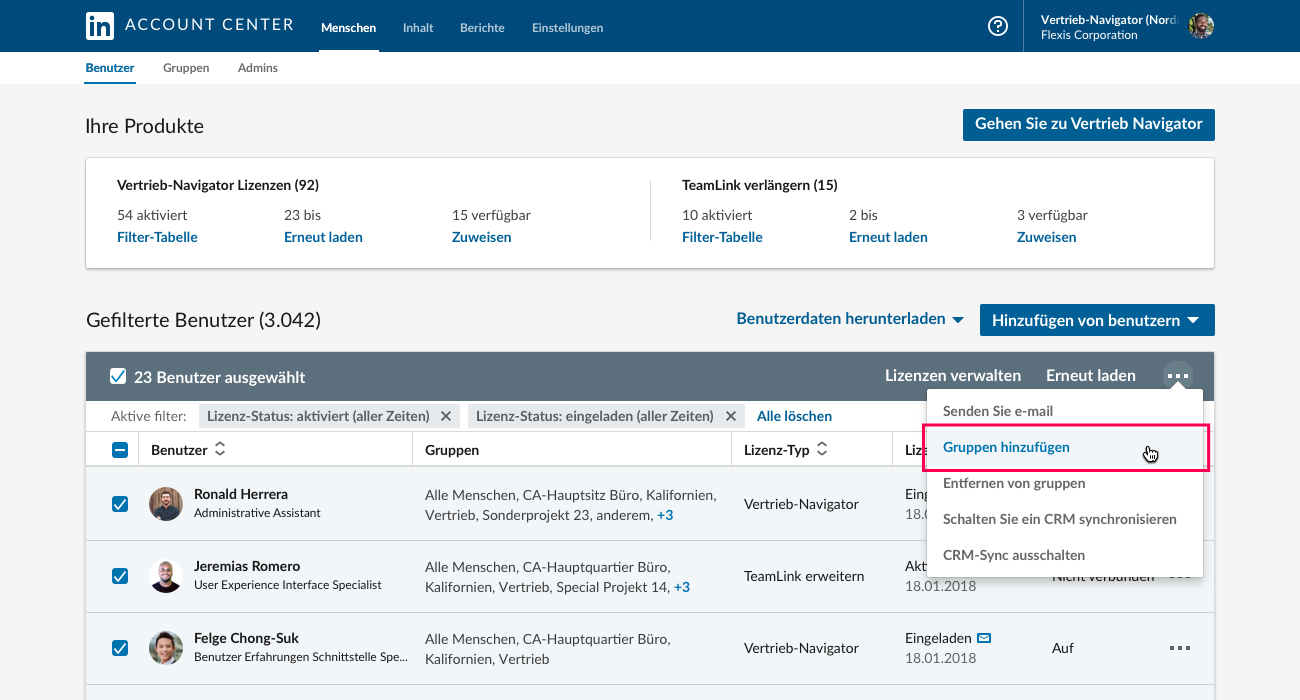Screen dimensions: 1300x700
Task: Switch to the Admins tab
Action: click(x=258, y=68)
